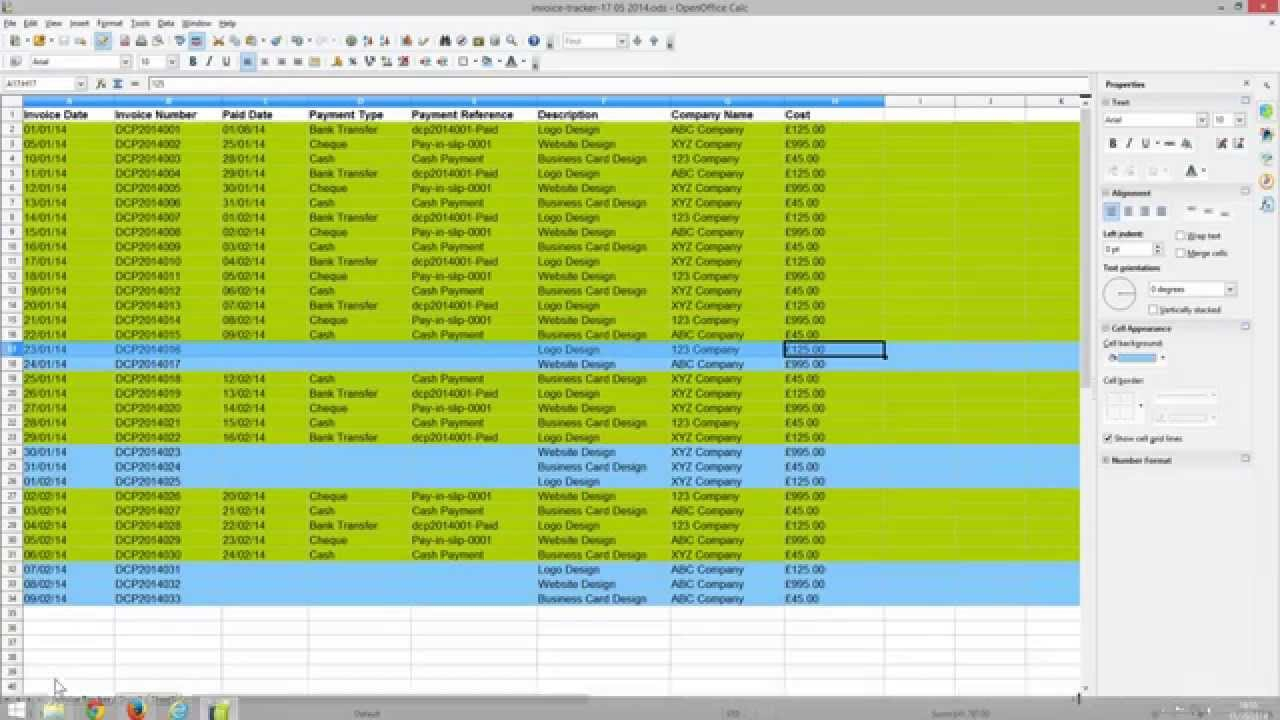
Task: Open the text orientation degrees dropdown
Action: click(x=1229, y=288)
